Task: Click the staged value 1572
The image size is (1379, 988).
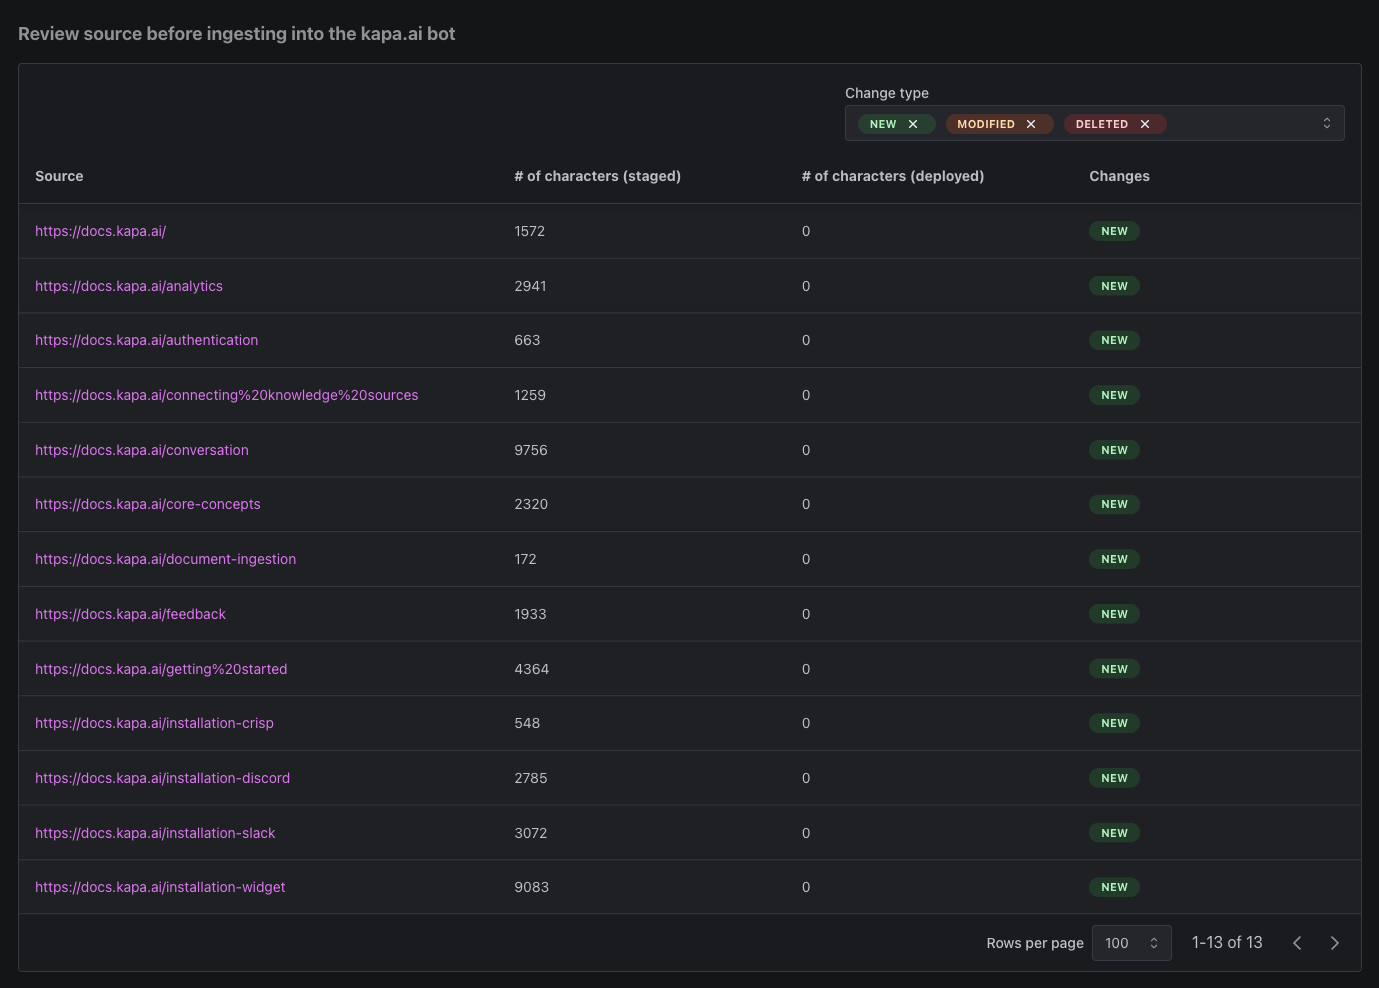Action: point(530,231)
